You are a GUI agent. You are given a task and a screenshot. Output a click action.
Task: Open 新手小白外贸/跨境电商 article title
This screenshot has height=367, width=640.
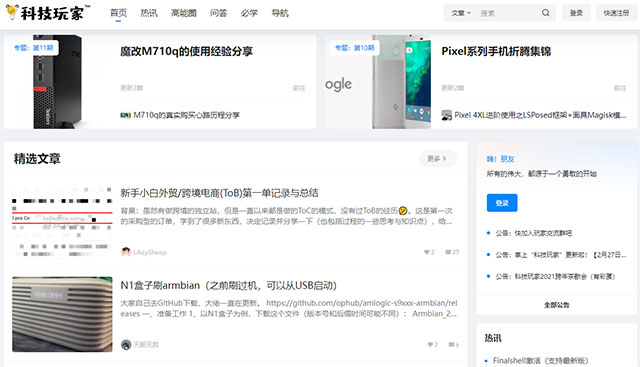tap(219, 193)
